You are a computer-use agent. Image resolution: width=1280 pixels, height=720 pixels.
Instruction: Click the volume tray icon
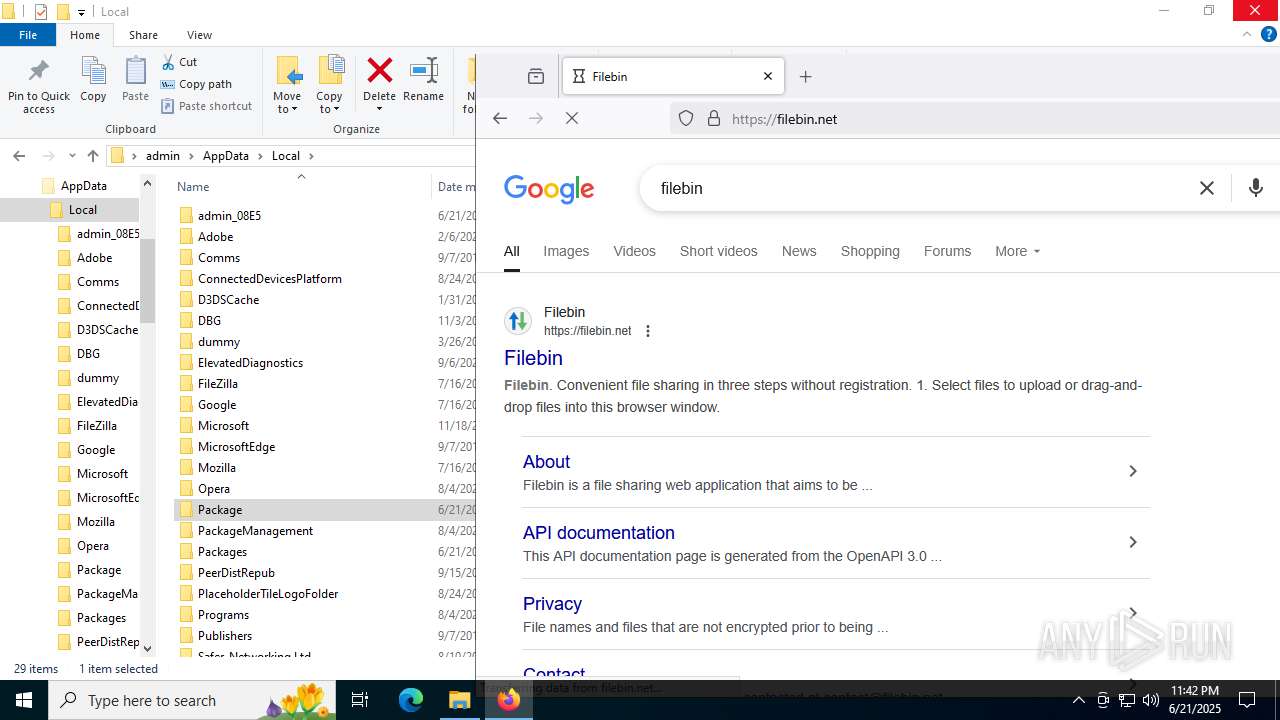coord(1150,700)
